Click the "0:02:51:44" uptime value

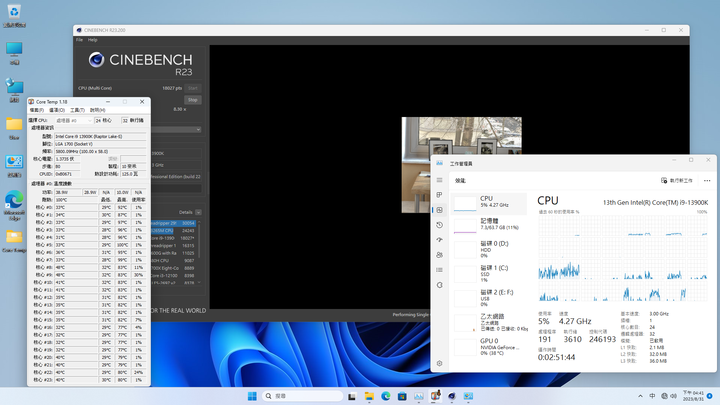tap(556, 357)
